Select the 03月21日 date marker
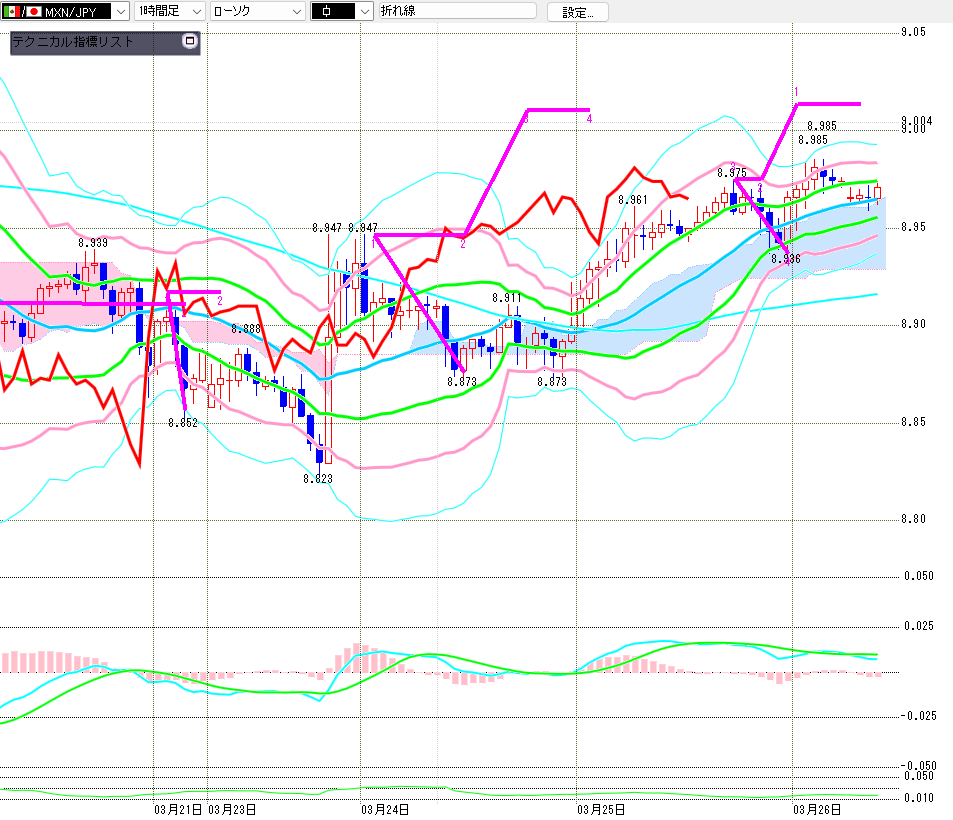Image resolution: width=953 pixels, height=820 pixels. [x=179, y=809]
